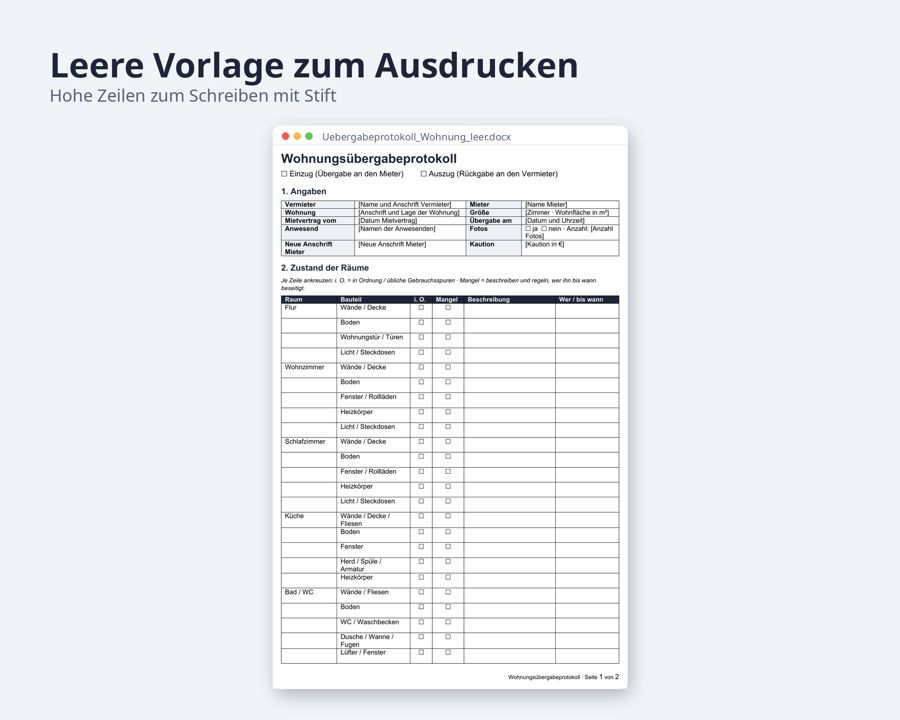Screen dimensions: 900x720
Task: Tick the Mangel box for Schlafzimmer Wände / Decke
Action: click(x=448, y=442)
